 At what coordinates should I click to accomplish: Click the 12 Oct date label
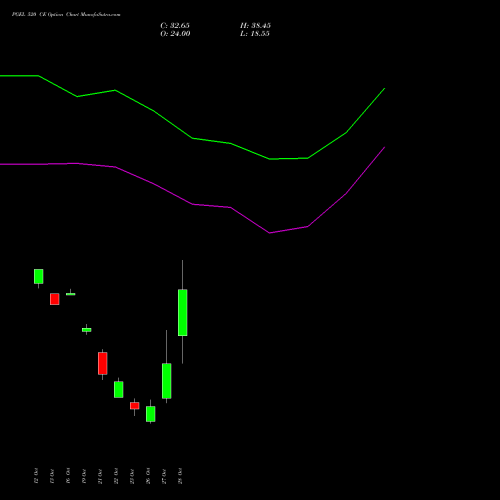36,476
